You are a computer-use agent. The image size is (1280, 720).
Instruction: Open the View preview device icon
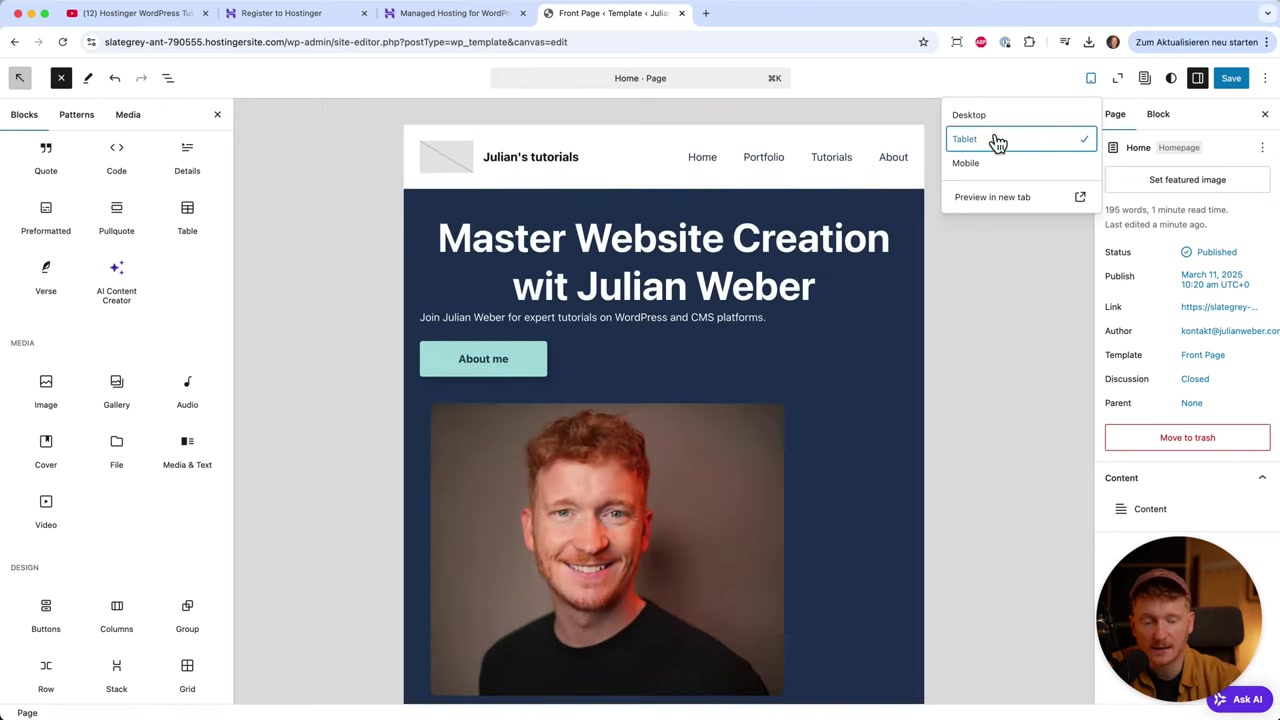click(1091, 78)
